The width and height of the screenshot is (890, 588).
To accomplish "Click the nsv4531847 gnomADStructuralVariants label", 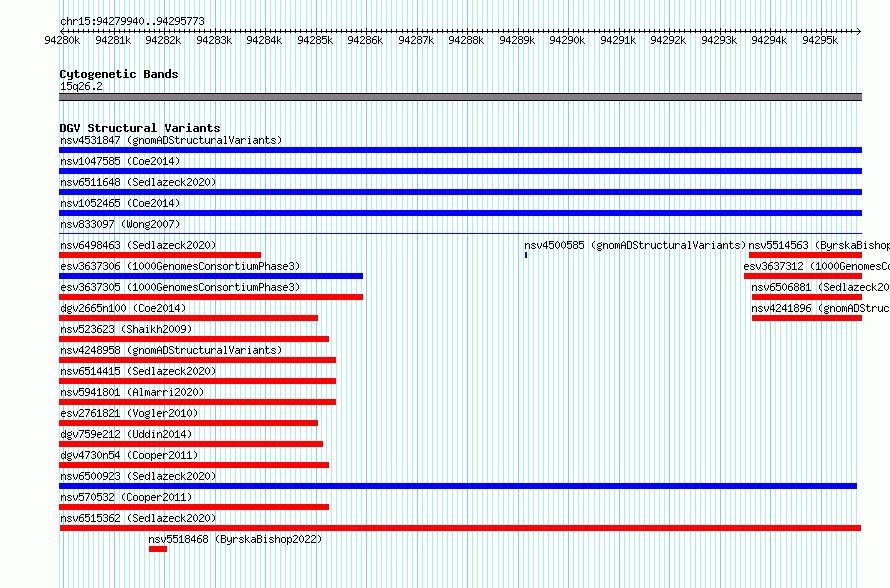I will [171, 140].
